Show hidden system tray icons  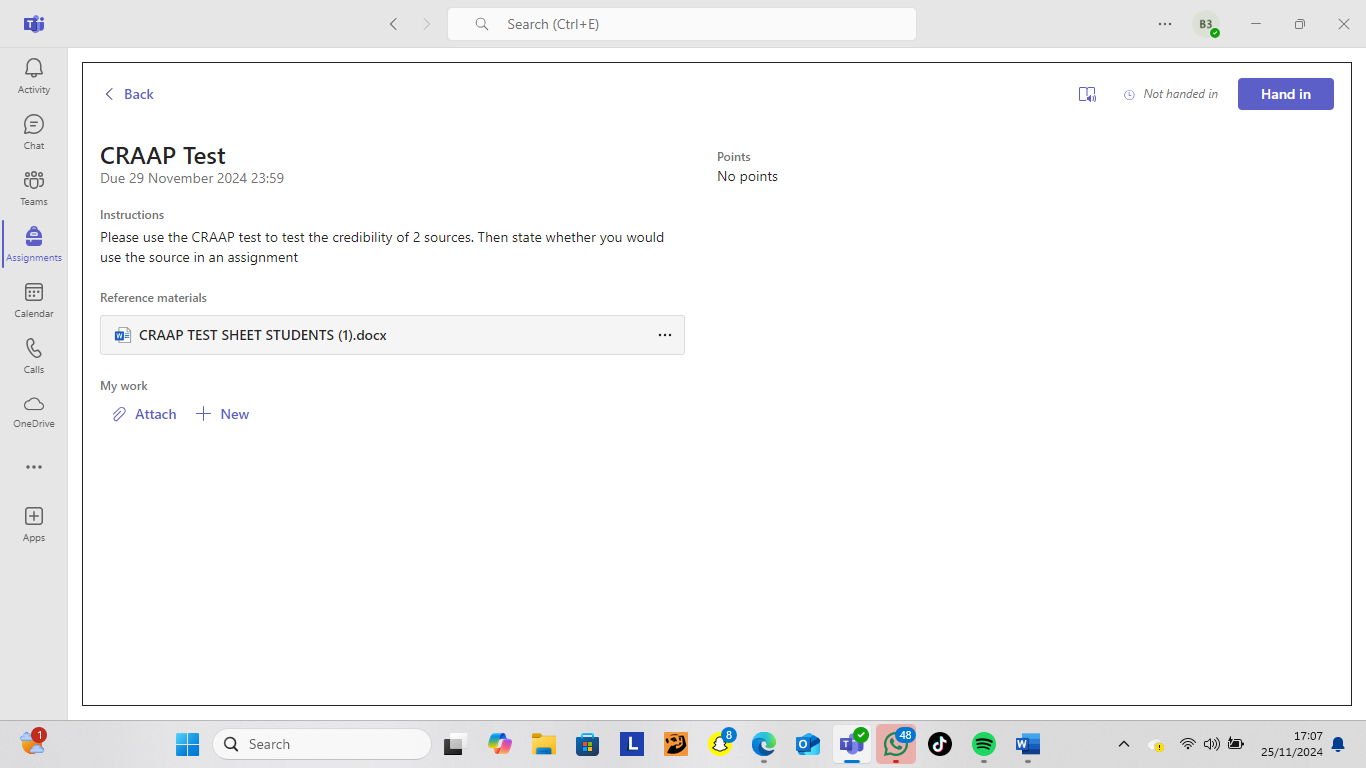click(1124, 744)
